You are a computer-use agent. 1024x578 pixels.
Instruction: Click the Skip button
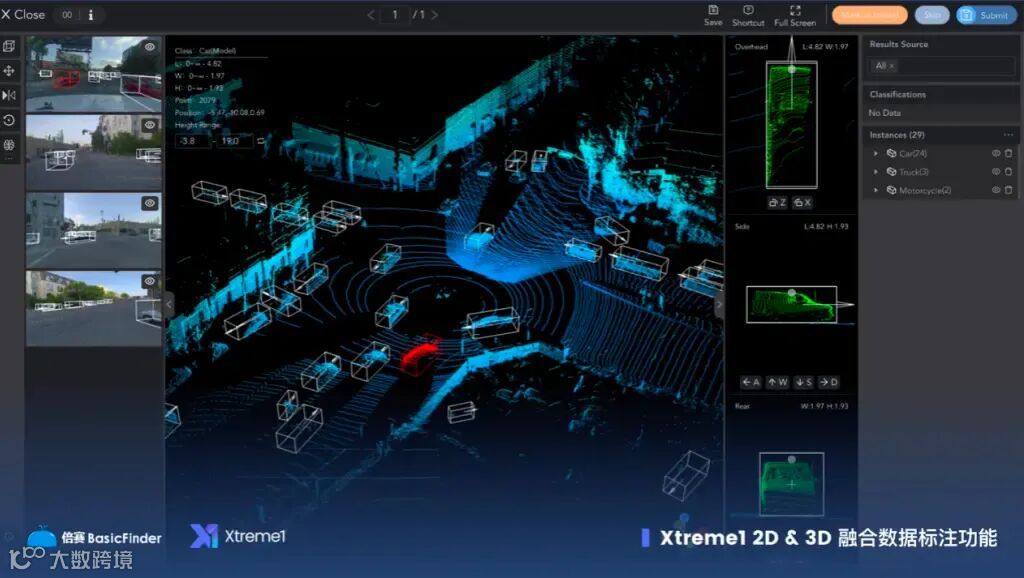(x=932, y=15)
